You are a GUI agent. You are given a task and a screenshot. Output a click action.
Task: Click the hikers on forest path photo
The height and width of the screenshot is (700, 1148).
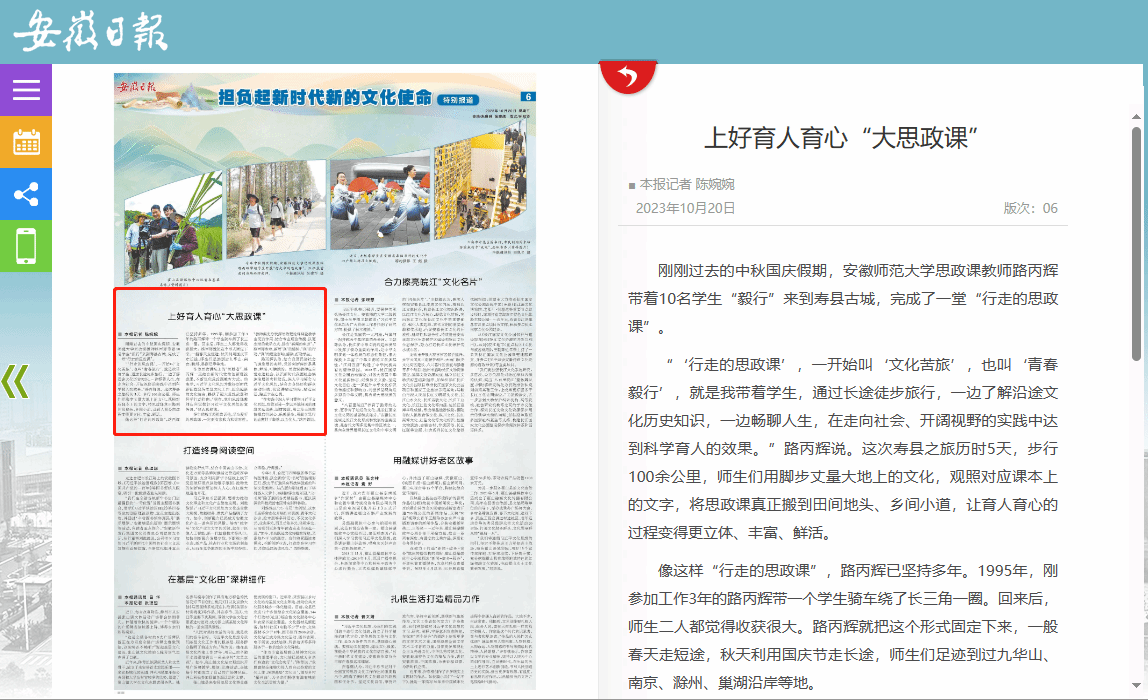pos(276,209)
